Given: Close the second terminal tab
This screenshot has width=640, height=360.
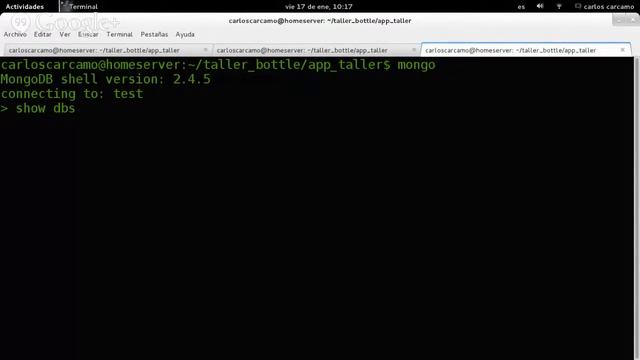Looking at the screenshot, I should pyautogui.click(x=414, y=50).
